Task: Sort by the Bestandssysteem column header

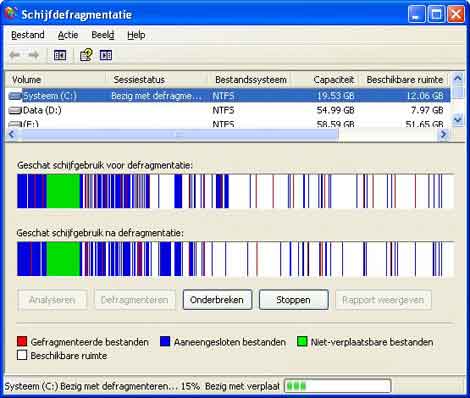Action: pos(250,80)
